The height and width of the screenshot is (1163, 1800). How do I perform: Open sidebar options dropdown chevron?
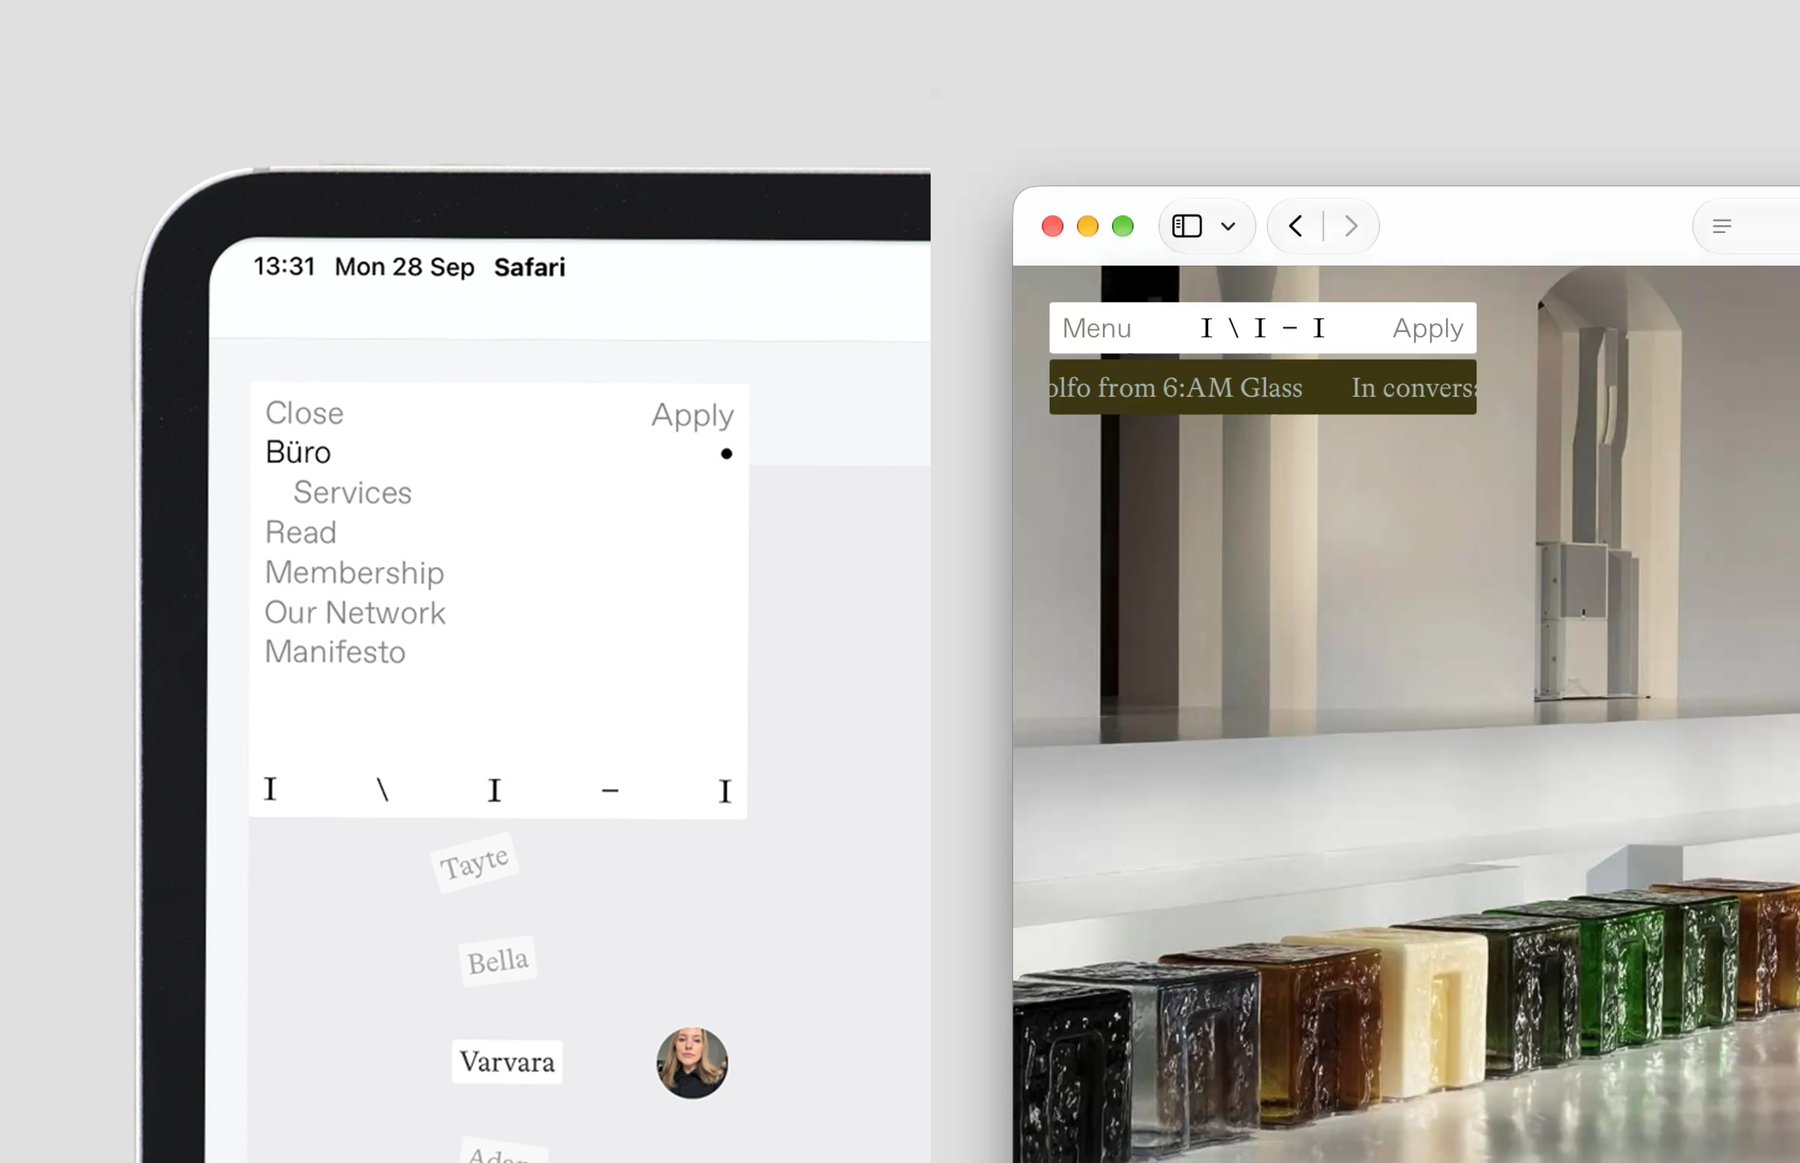[x=1228, y=227]
